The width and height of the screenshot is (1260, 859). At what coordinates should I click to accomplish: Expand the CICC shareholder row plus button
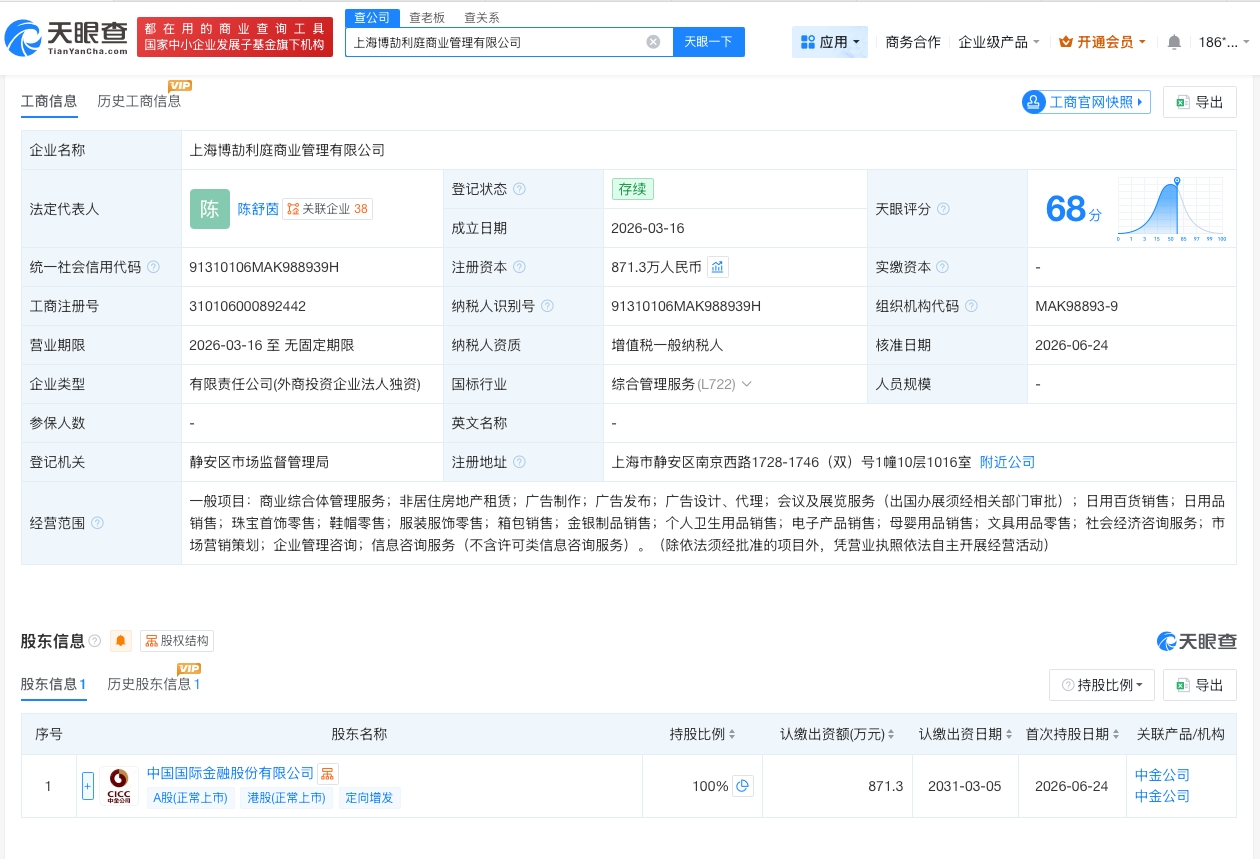pyautogui.click(x=88, y=786)
